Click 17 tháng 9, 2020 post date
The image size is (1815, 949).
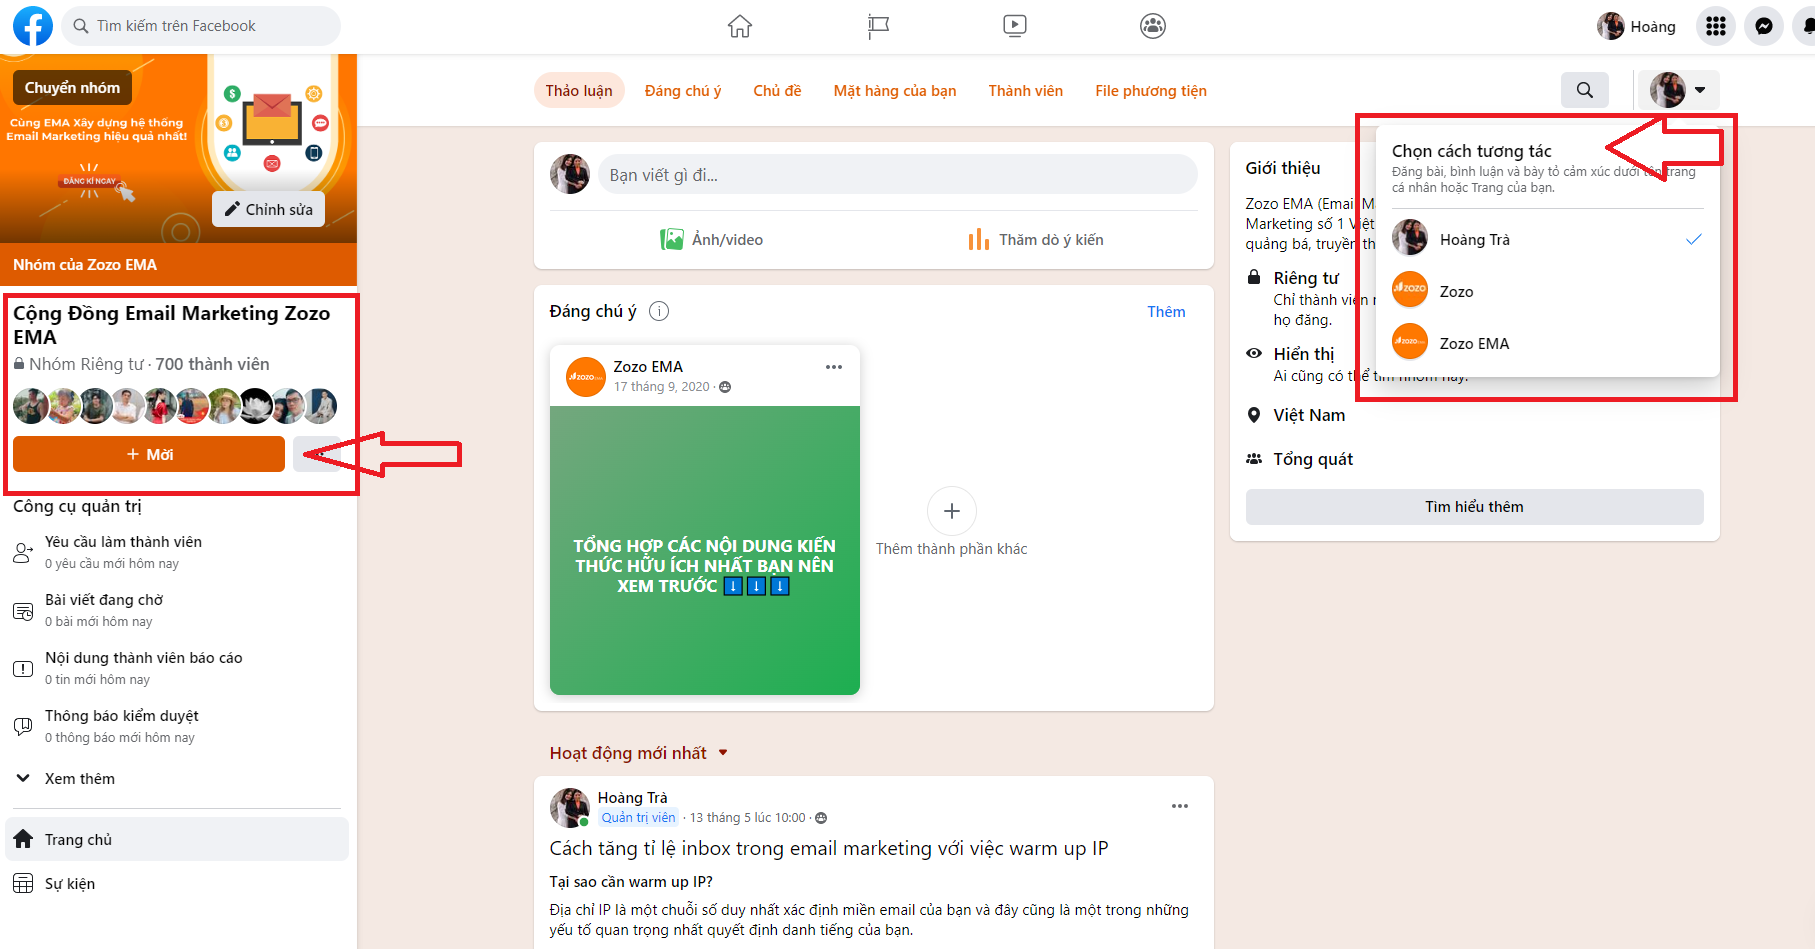pyautogui.click(x=662, y=387)
